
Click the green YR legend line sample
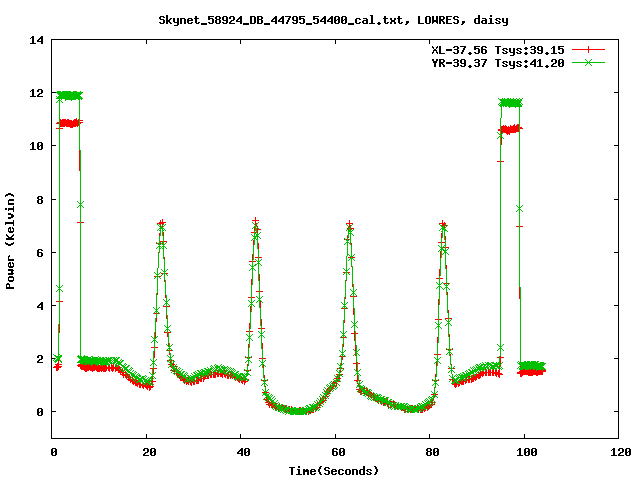coord(588,62)
